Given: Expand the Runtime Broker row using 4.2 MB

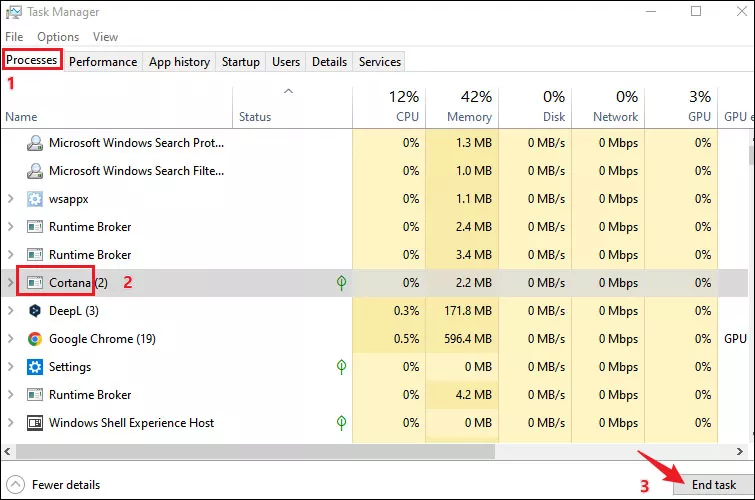Looking at the screenshot, I should 11,395.
